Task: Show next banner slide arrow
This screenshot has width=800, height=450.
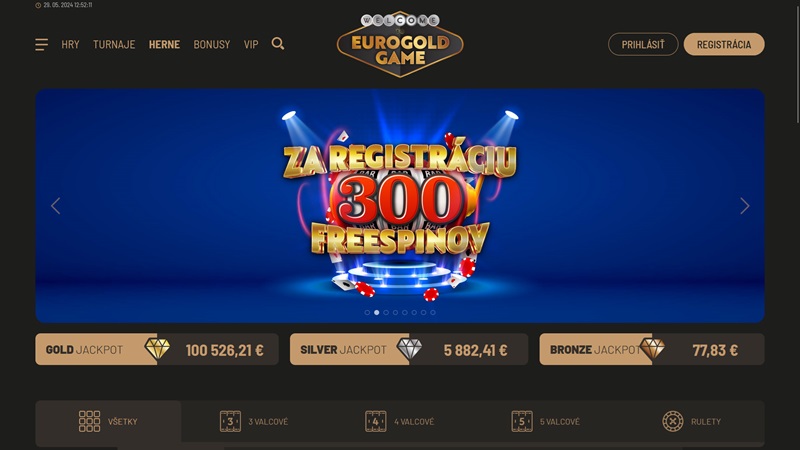Action: [x=744, y=206]
